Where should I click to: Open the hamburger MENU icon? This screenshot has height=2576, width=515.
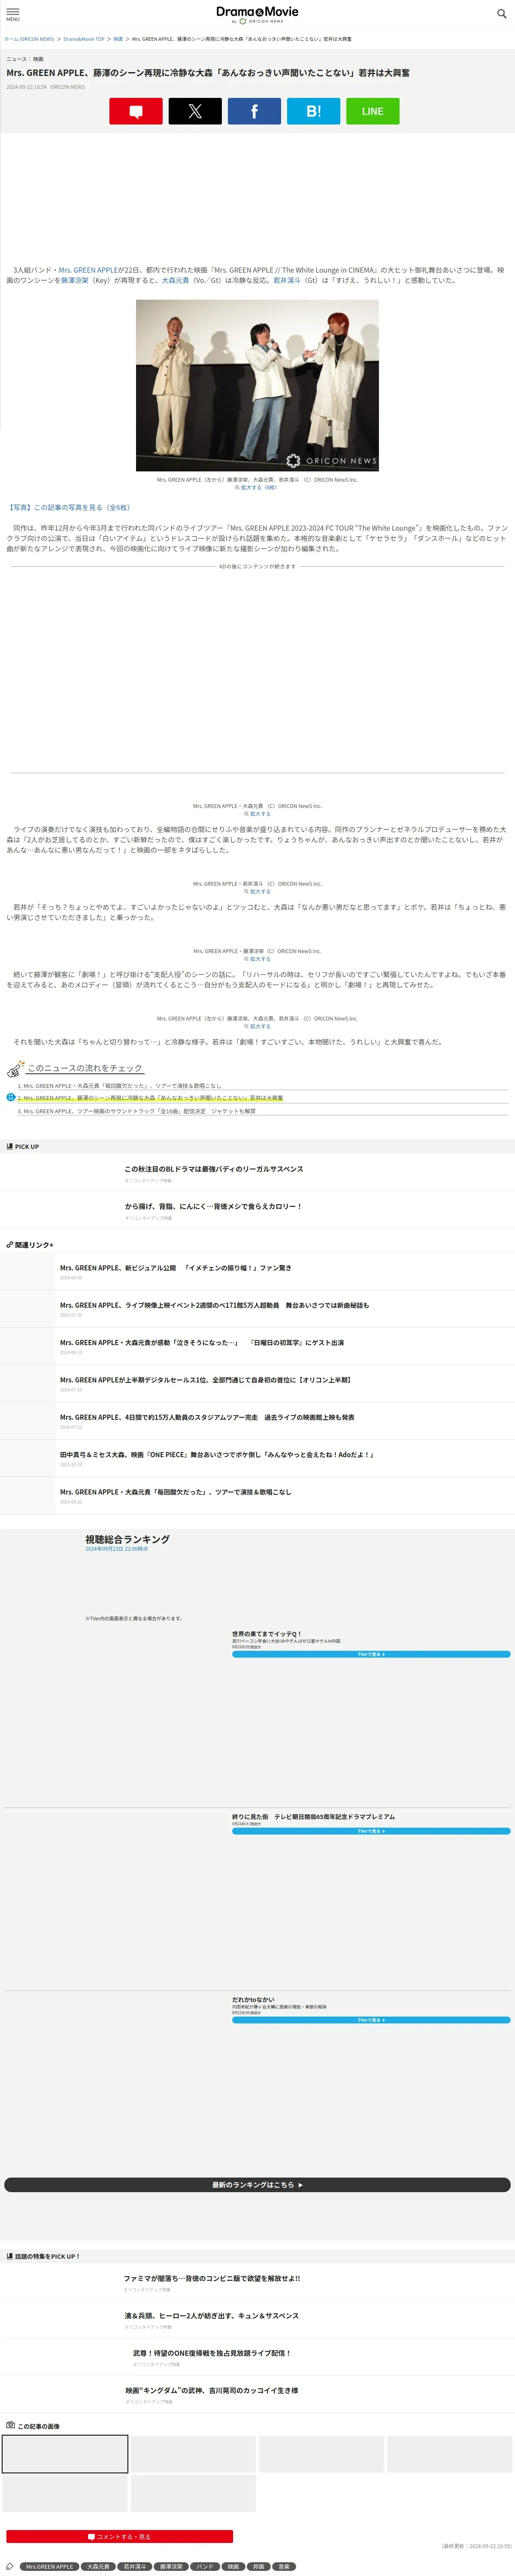[13, 14]
